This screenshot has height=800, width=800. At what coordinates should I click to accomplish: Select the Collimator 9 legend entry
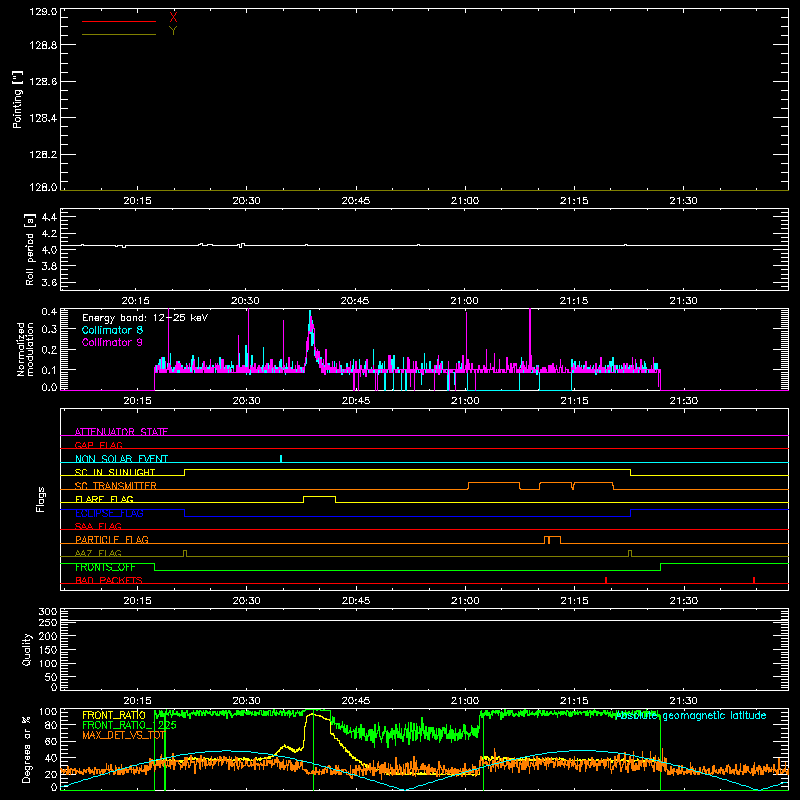112,342
